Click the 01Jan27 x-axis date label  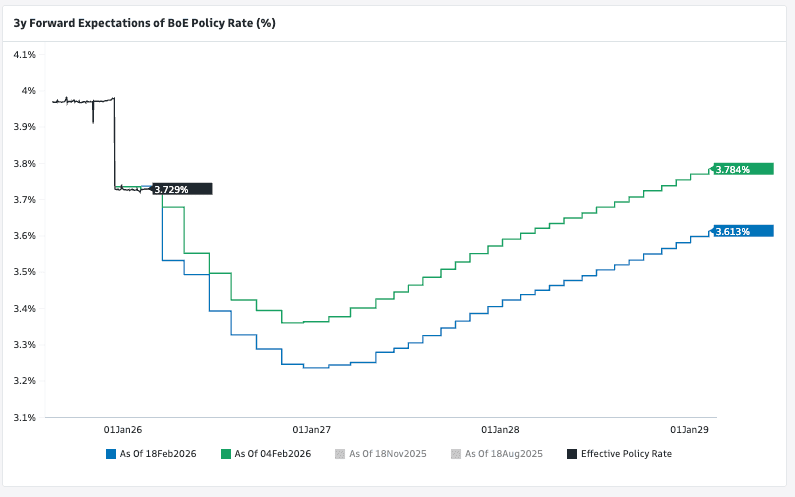click(x=311, y=429)
